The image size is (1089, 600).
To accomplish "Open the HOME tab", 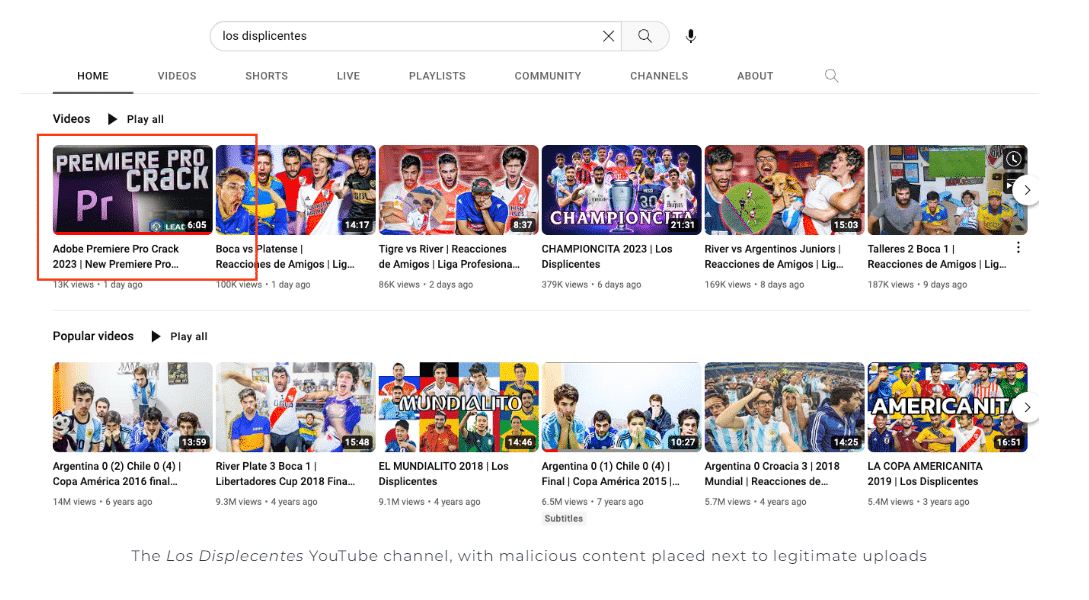I will (93, 76).
